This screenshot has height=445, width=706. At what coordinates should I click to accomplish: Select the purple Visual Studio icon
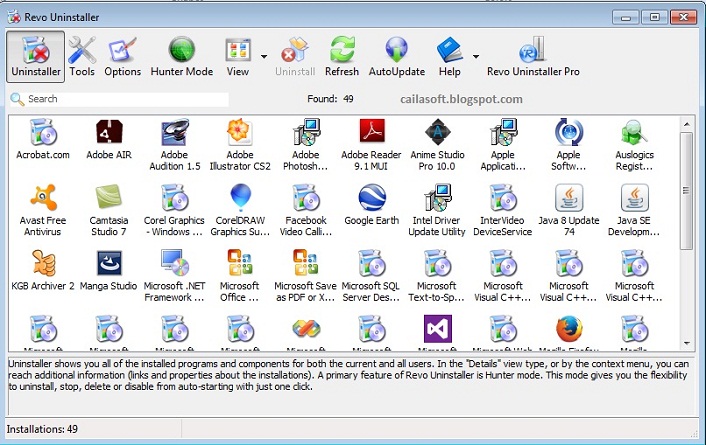[438, 329]
